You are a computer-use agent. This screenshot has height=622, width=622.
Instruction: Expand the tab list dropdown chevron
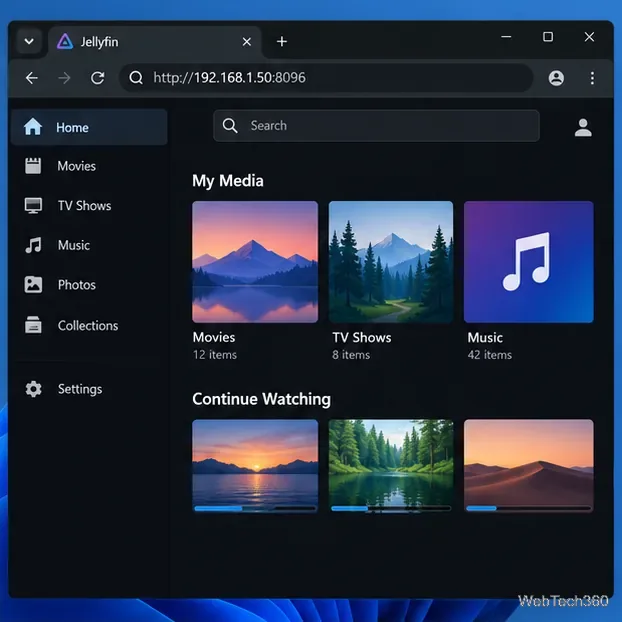[x=29, y=41]
